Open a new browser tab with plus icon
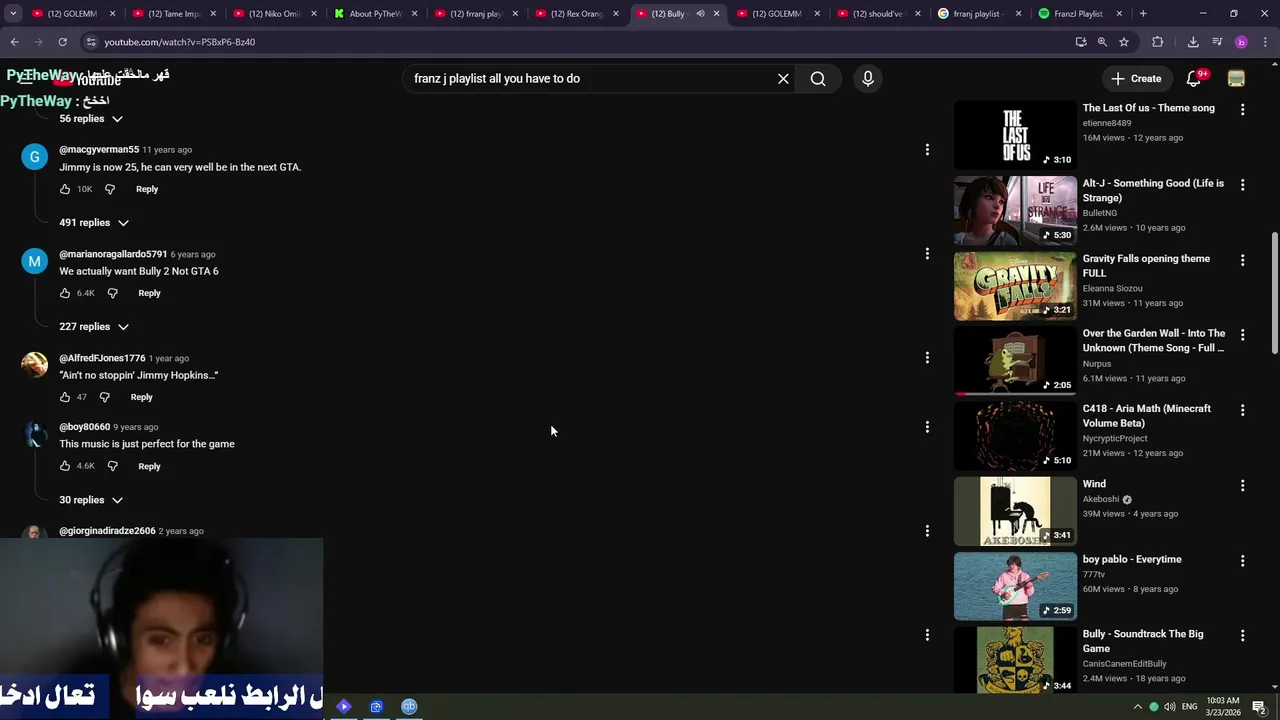This screenshot has height=720, width=1280. pos(1143,14)
